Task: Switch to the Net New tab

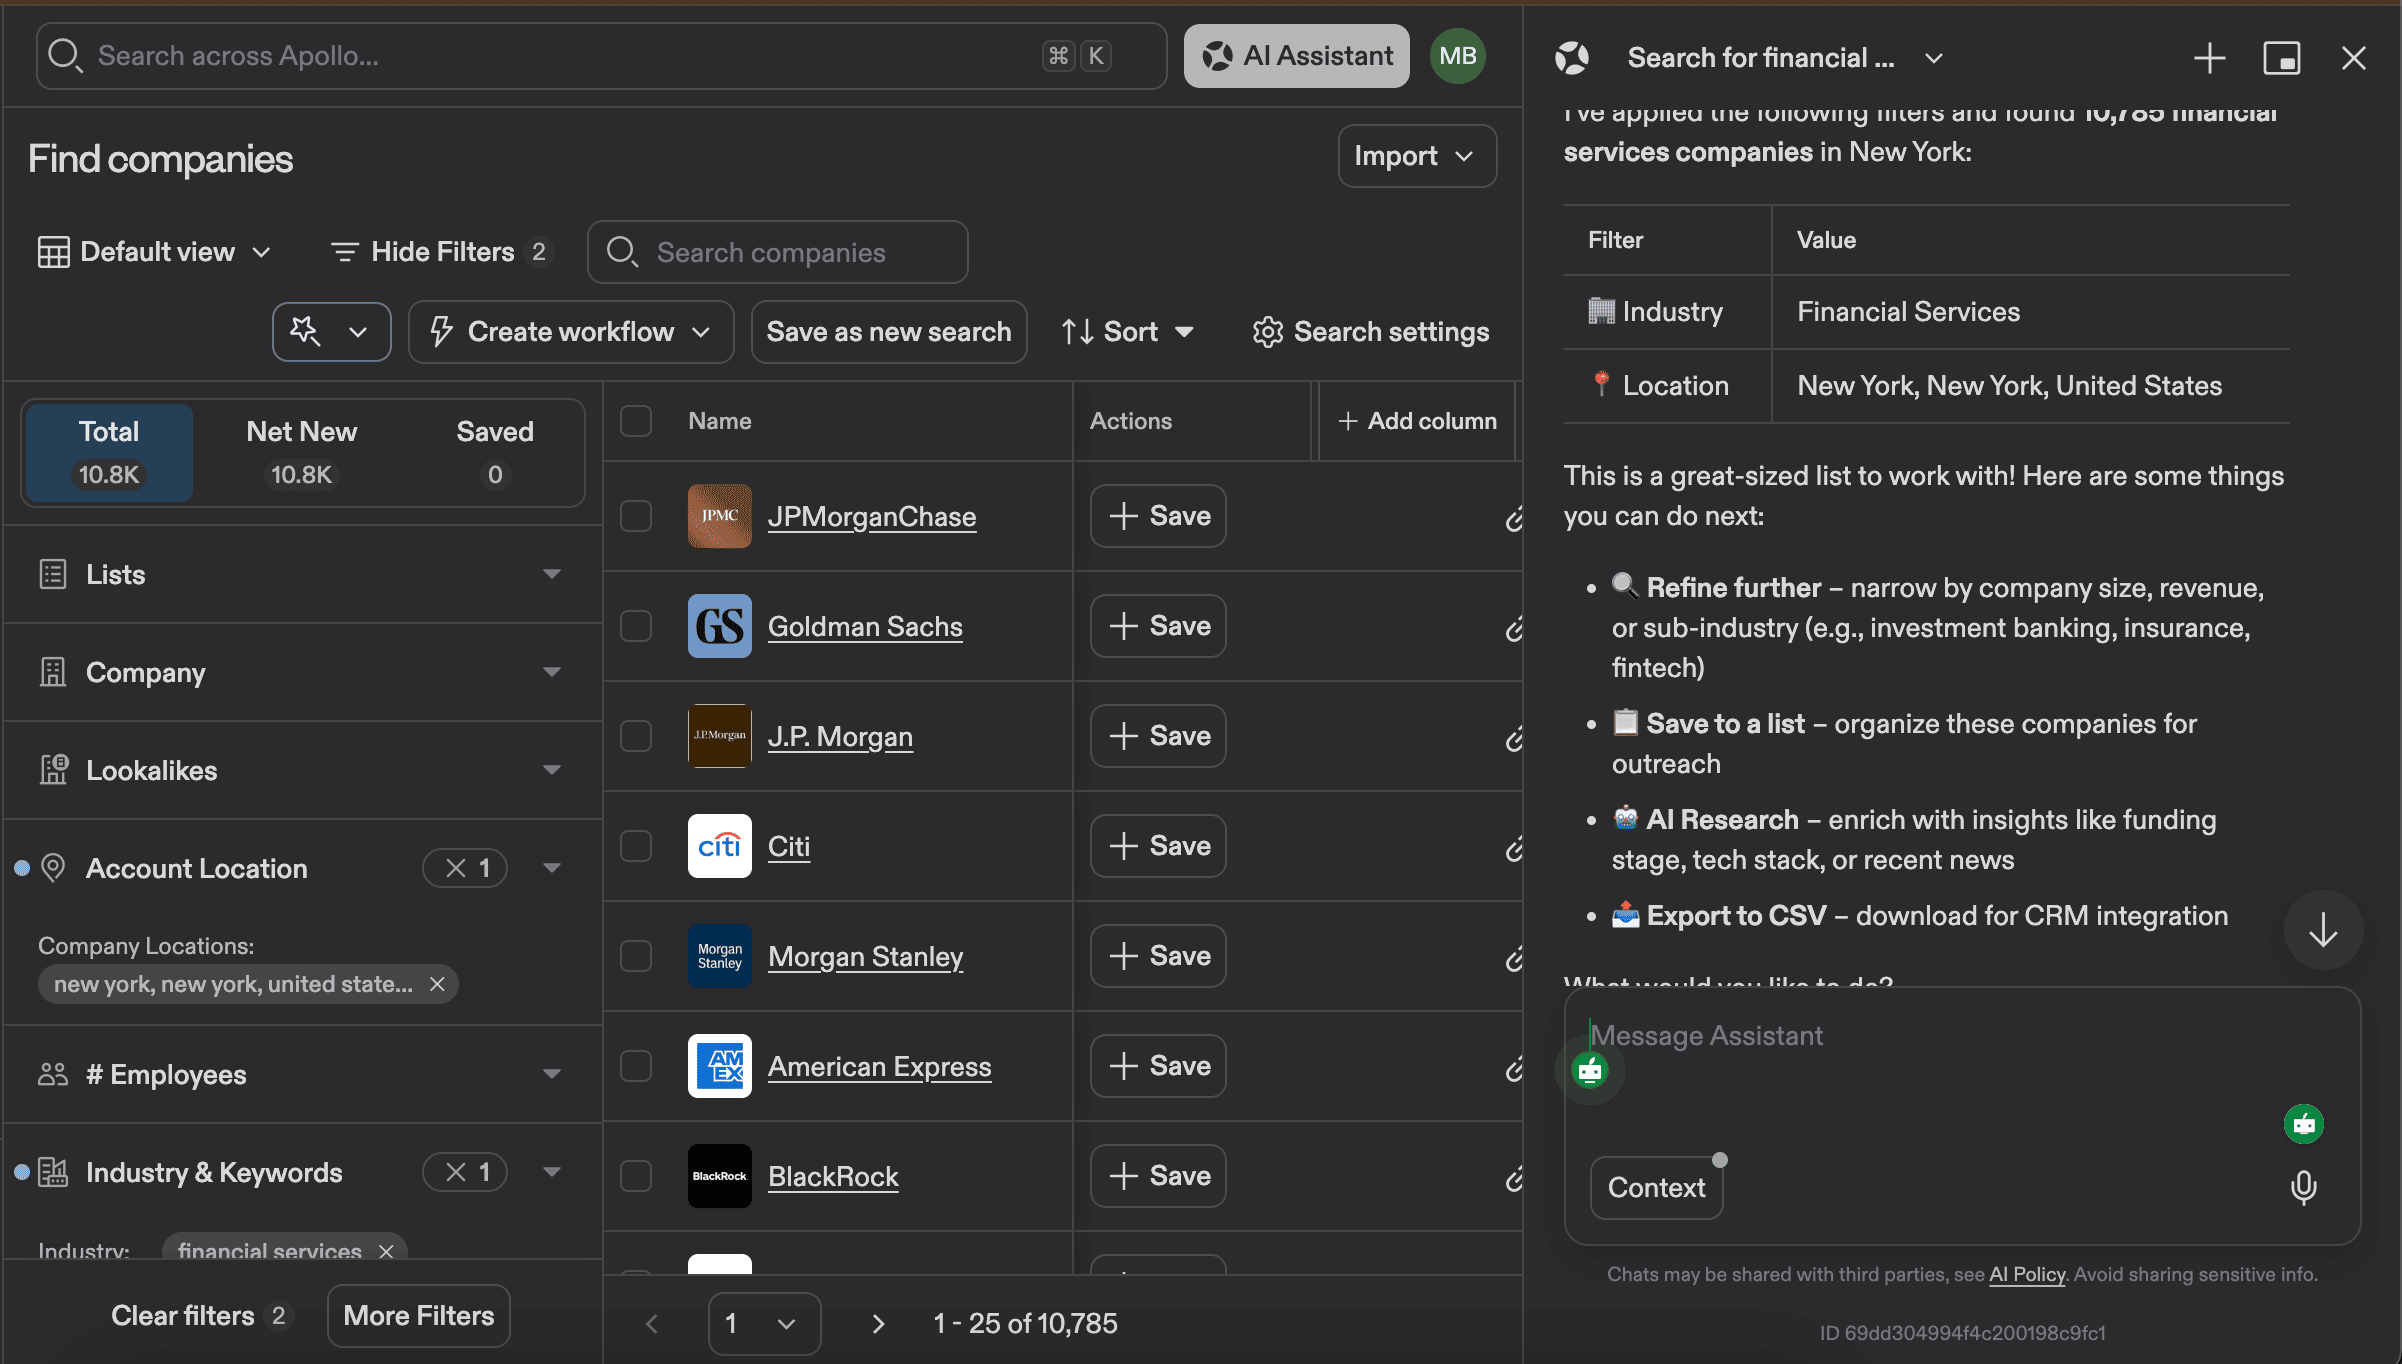Action: [x=301, y=452]
